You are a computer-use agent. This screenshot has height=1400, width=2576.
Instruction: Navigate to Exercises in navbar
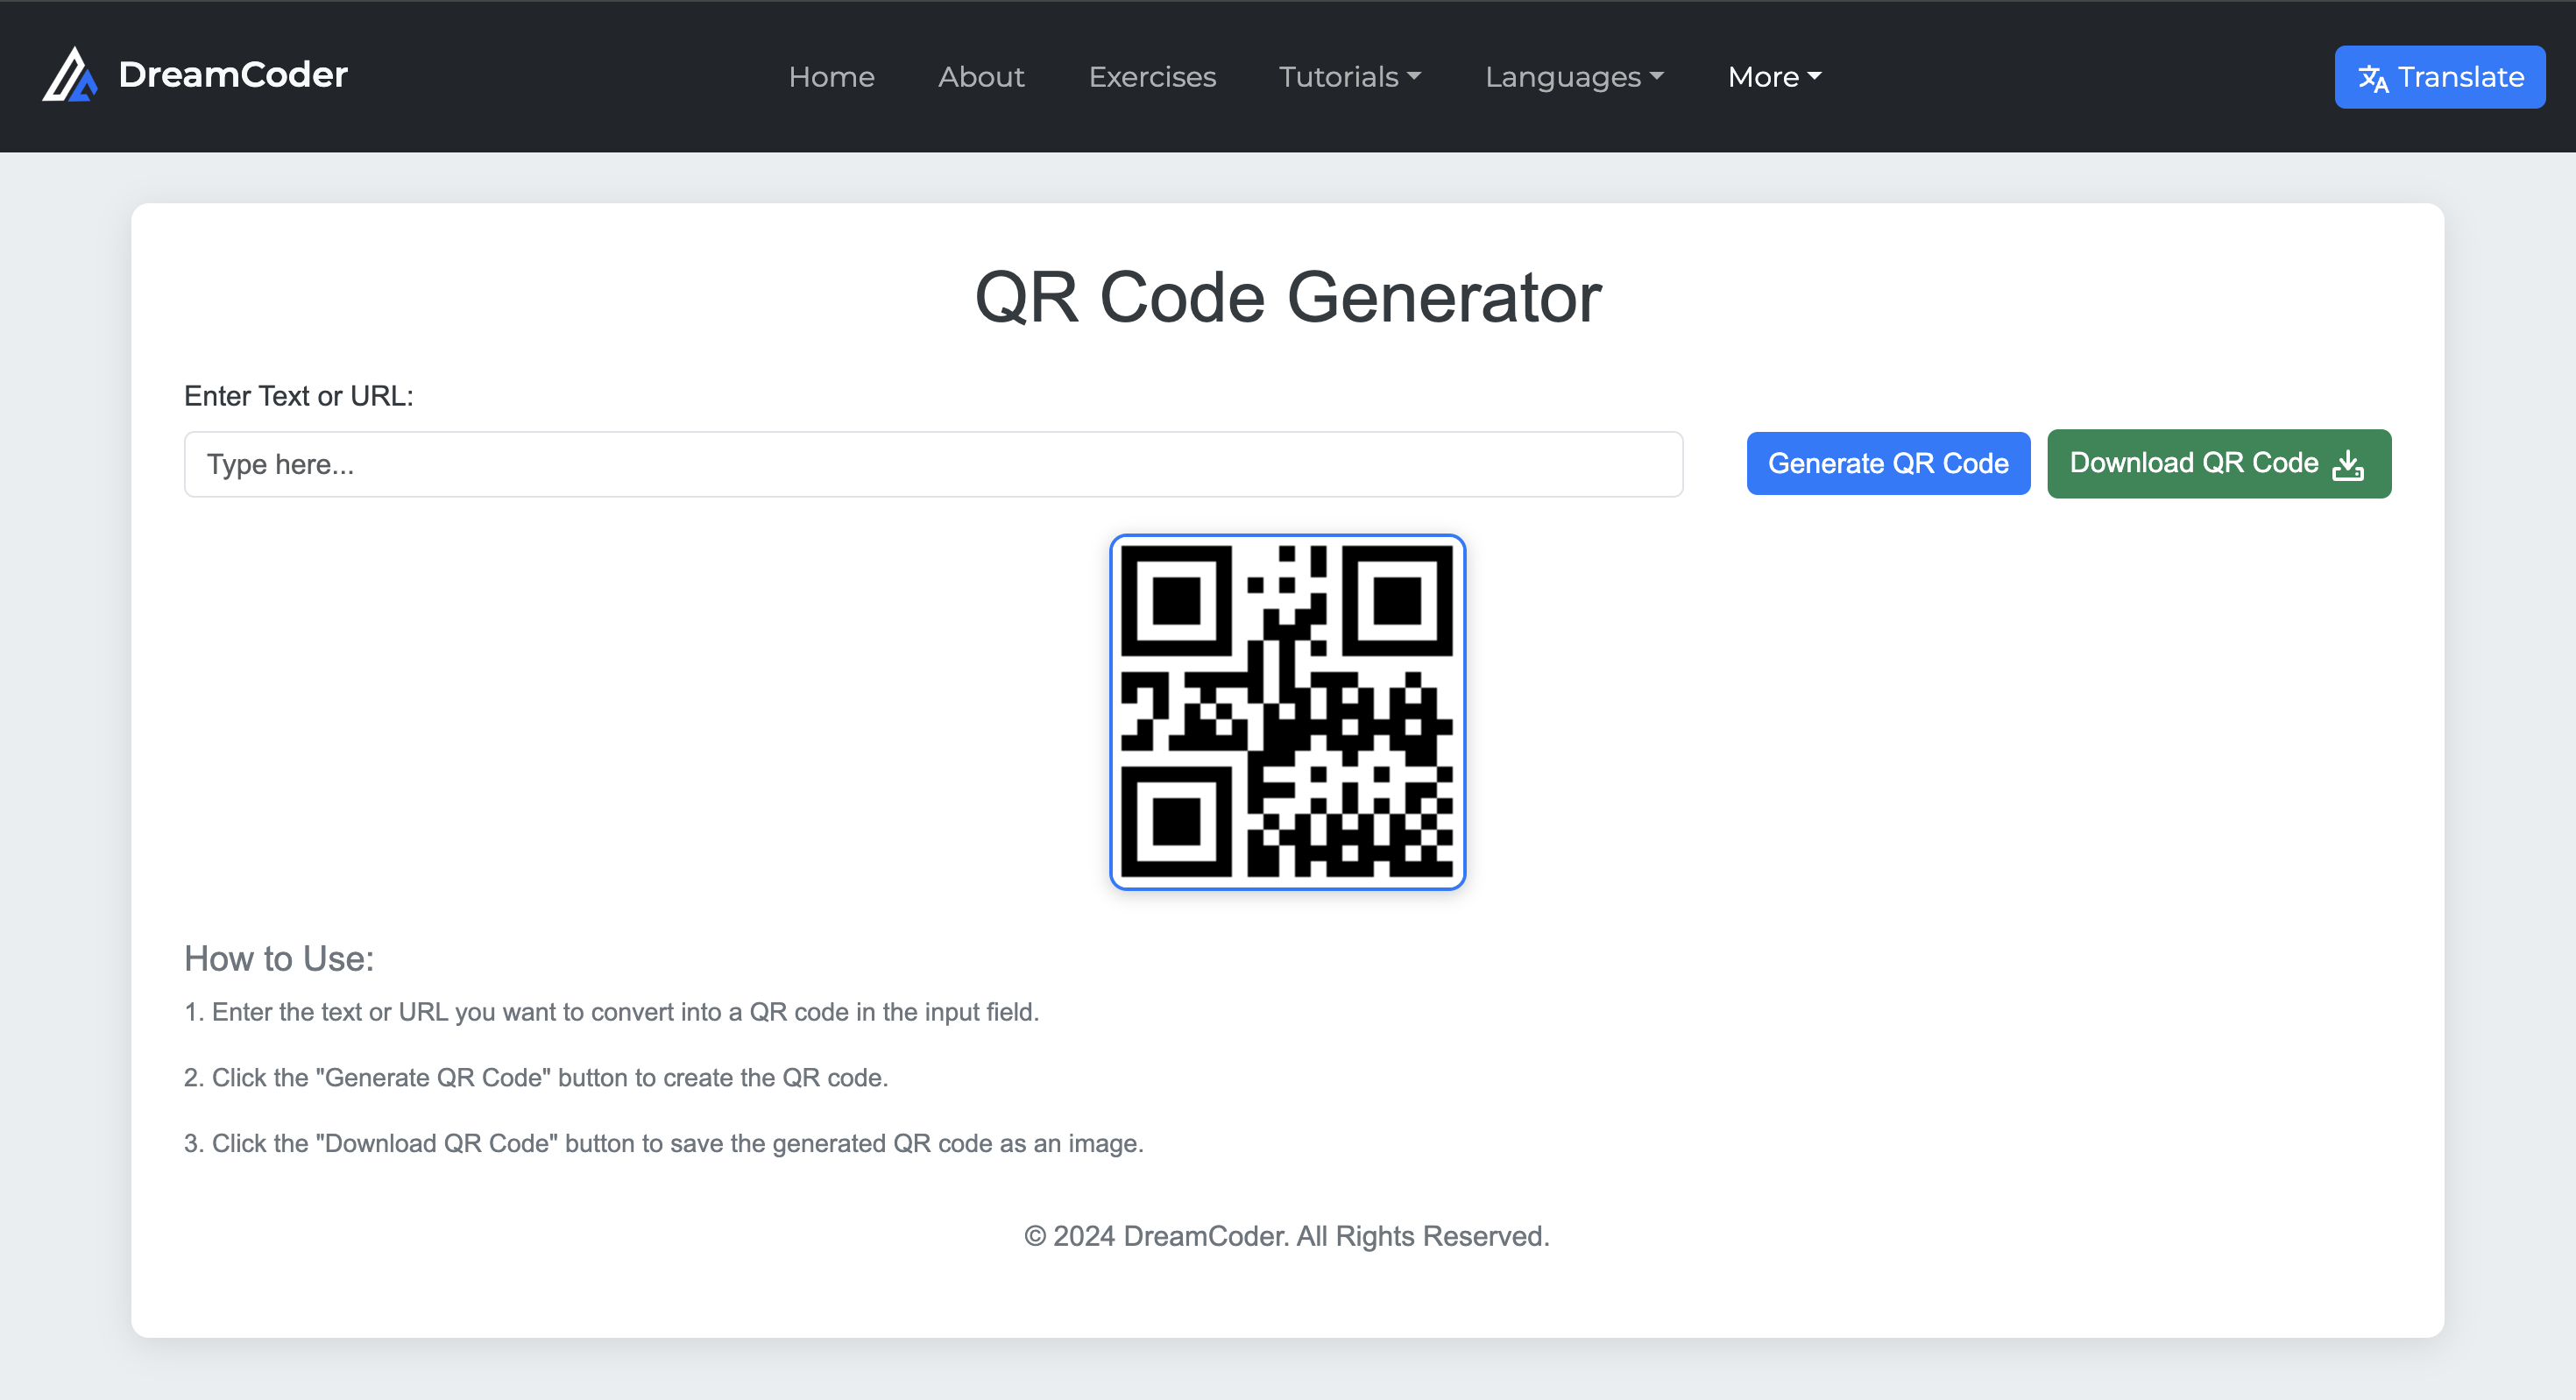pos(1152,77)
